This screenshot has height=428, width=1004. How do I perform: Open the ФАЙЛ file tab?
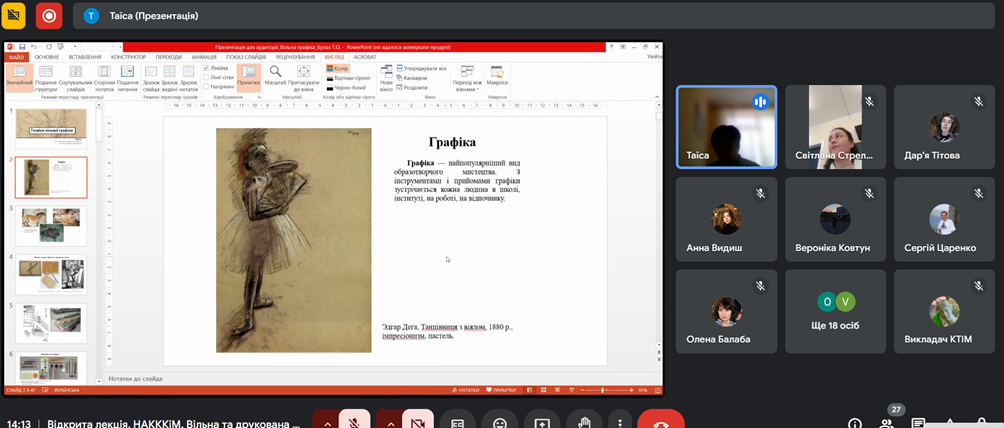click(16, 57)
